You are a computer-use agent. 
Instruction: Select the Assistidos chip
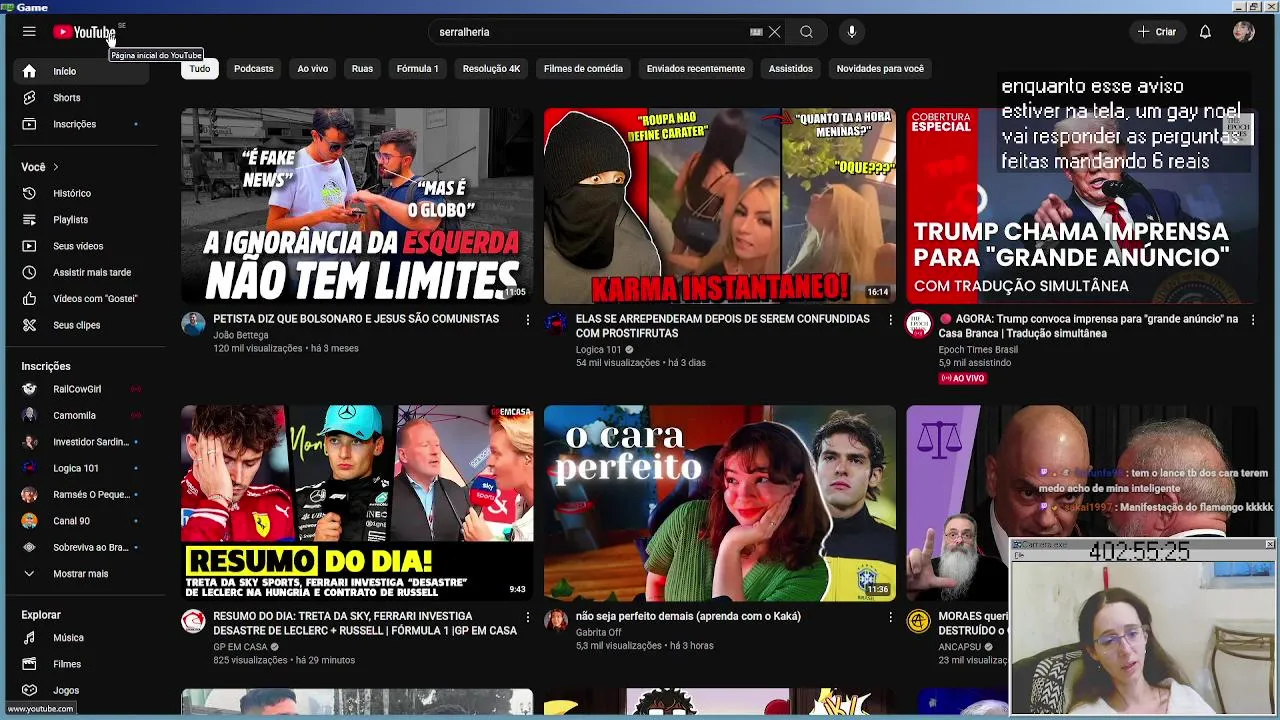tap(791, 69)
